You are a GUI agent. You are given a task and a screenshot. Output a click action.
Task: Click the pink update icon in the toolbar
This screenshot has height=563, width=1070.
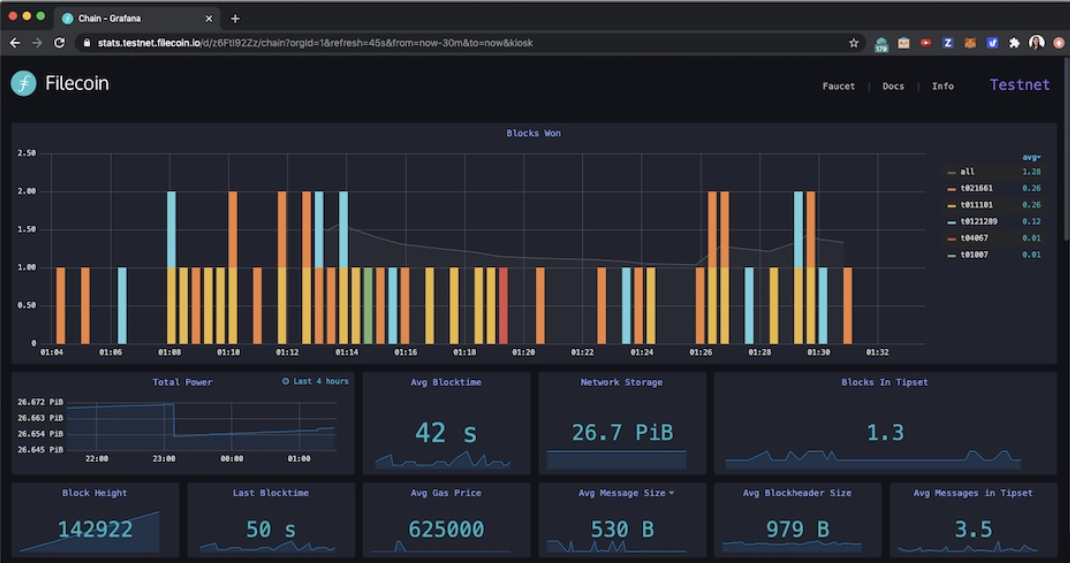1058,43
